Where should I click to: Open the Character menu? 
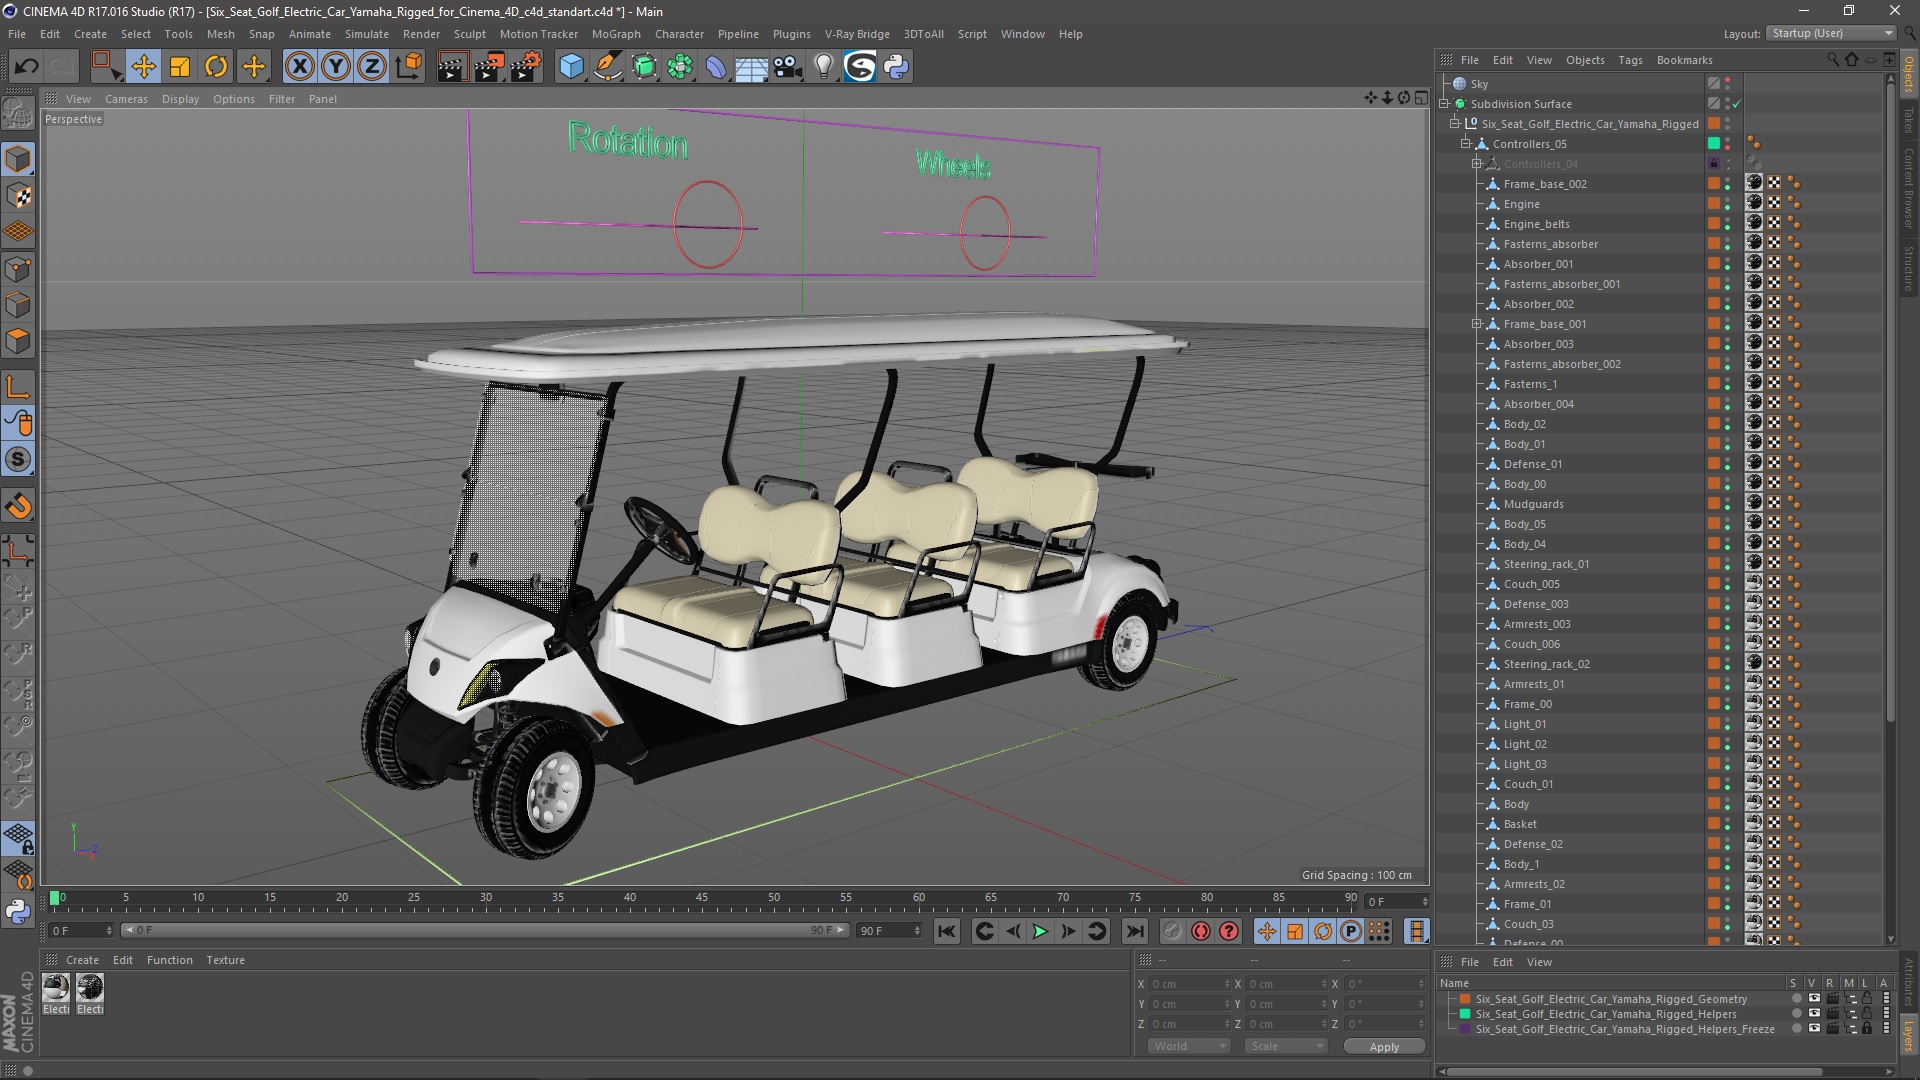[x=679, y=34]
